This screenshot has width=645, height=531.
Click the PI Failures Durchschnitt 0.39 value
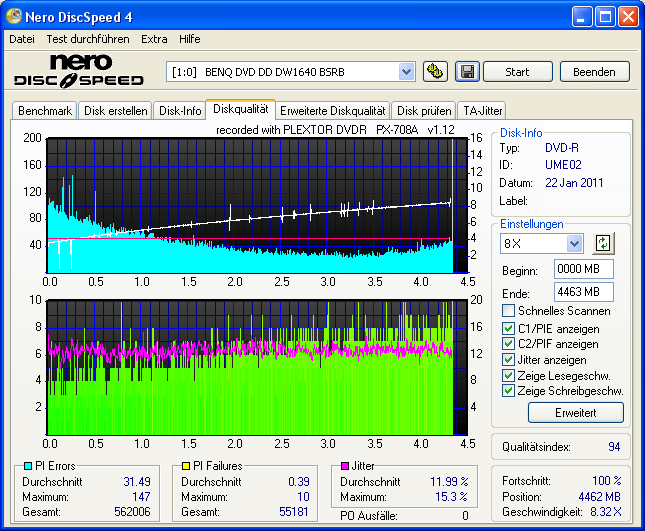pyautogui.click(x=299, y=482)
